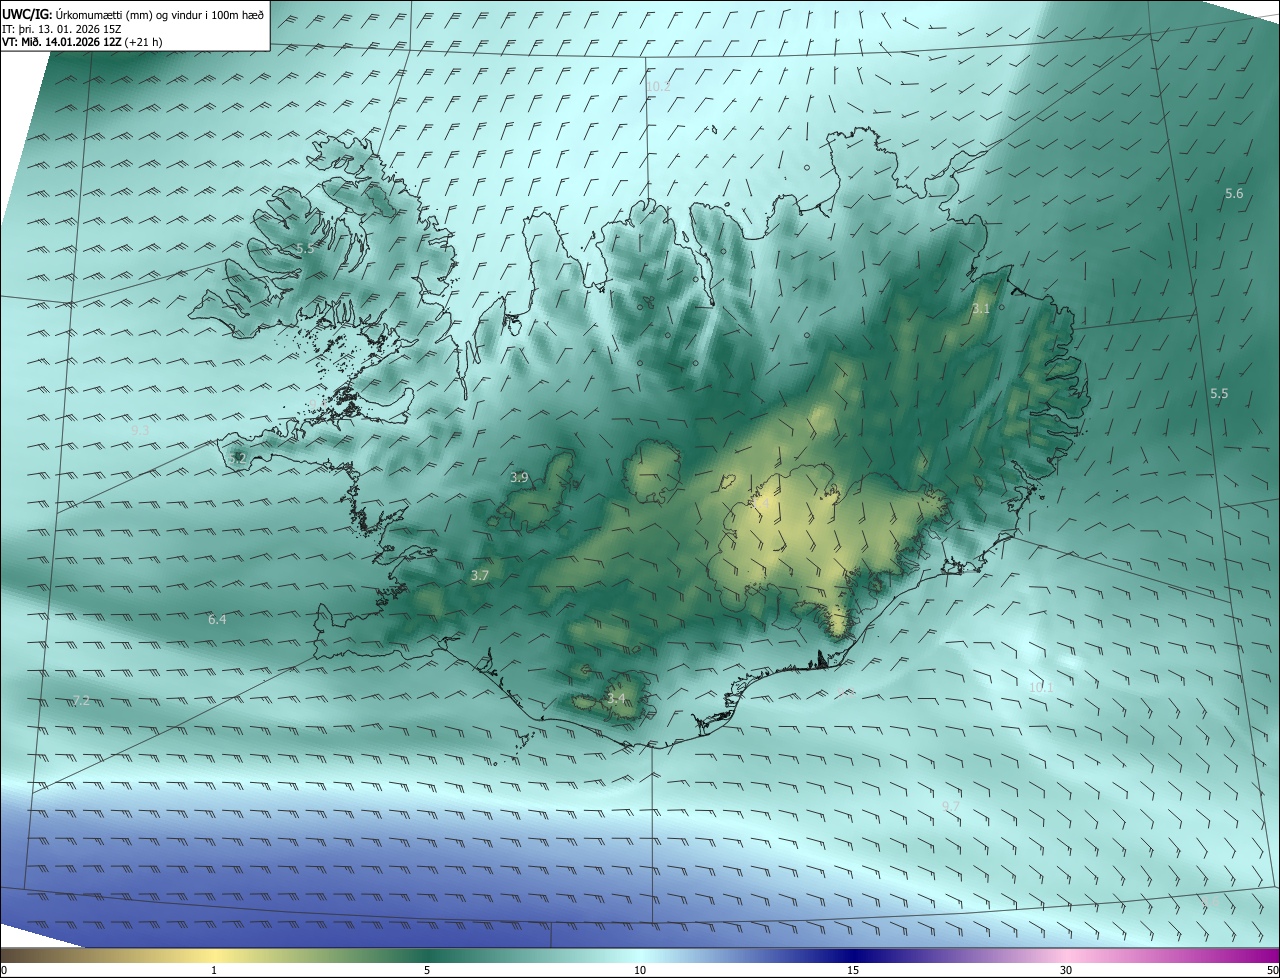Click the 3.4 value on the southern glacier
The width and height of the screenshot is (1280, 978).
click(616, 699)
